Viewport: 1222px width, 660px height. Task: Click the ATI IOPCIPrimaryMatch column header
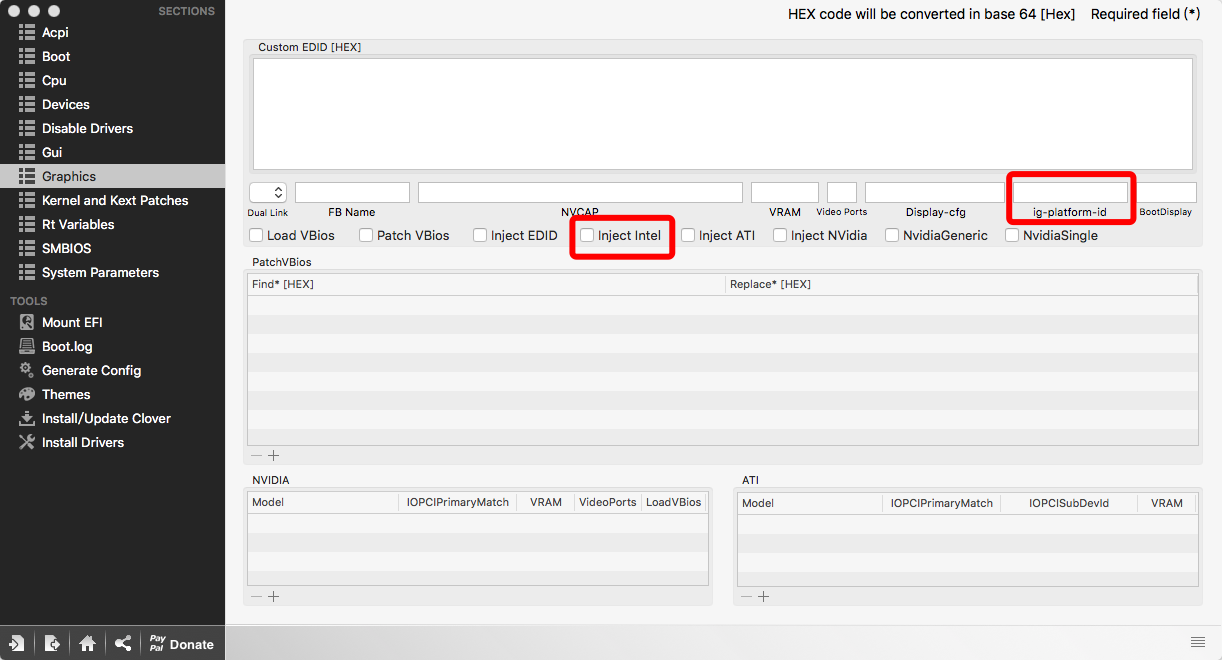coord(942,502)
